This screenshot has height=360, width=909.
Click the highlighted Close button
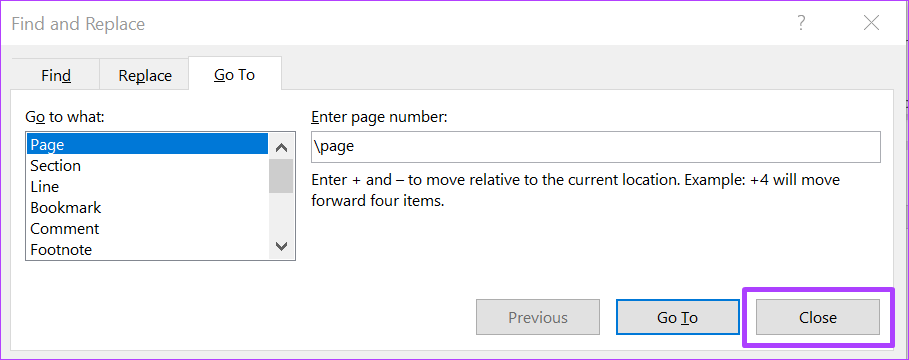tap(817, 317)
